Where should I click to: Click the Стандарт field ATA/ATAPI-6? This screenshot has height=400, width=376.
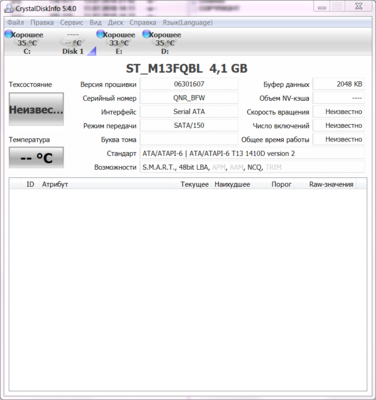pyautogui.click(x=252, y=153)
